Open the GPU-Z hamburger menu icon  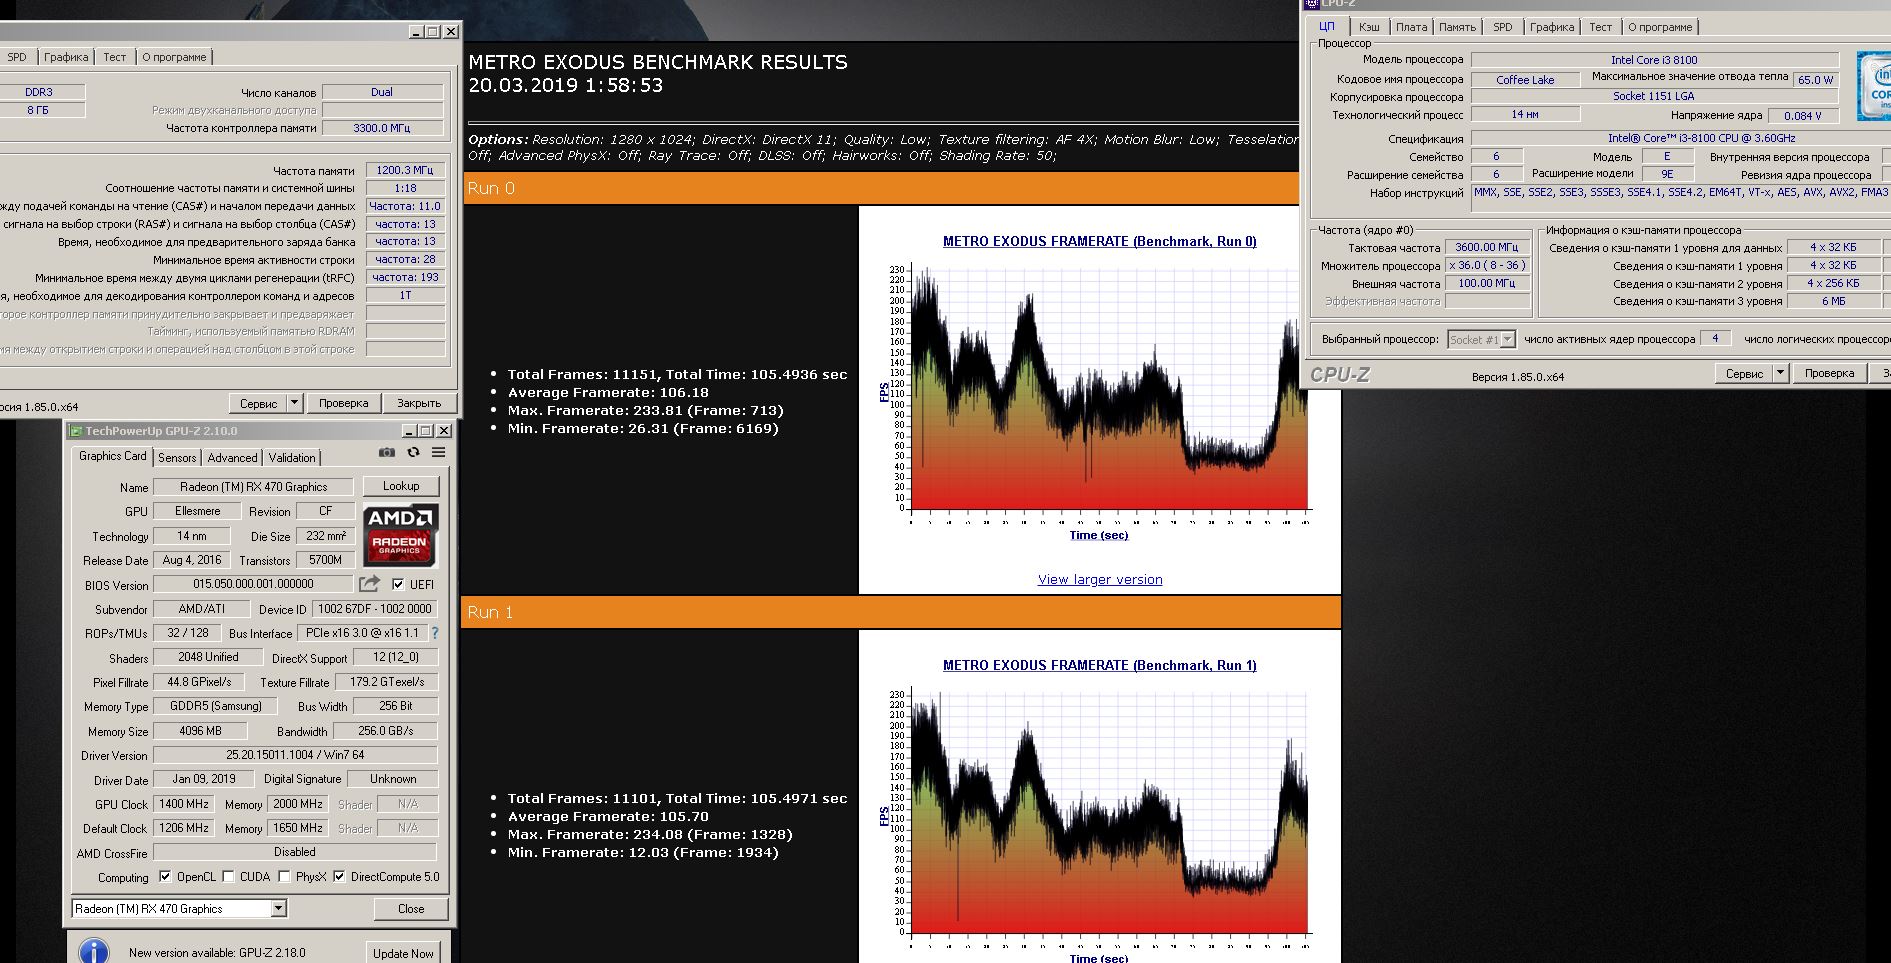pyautogui.click(x=438, y=452)
